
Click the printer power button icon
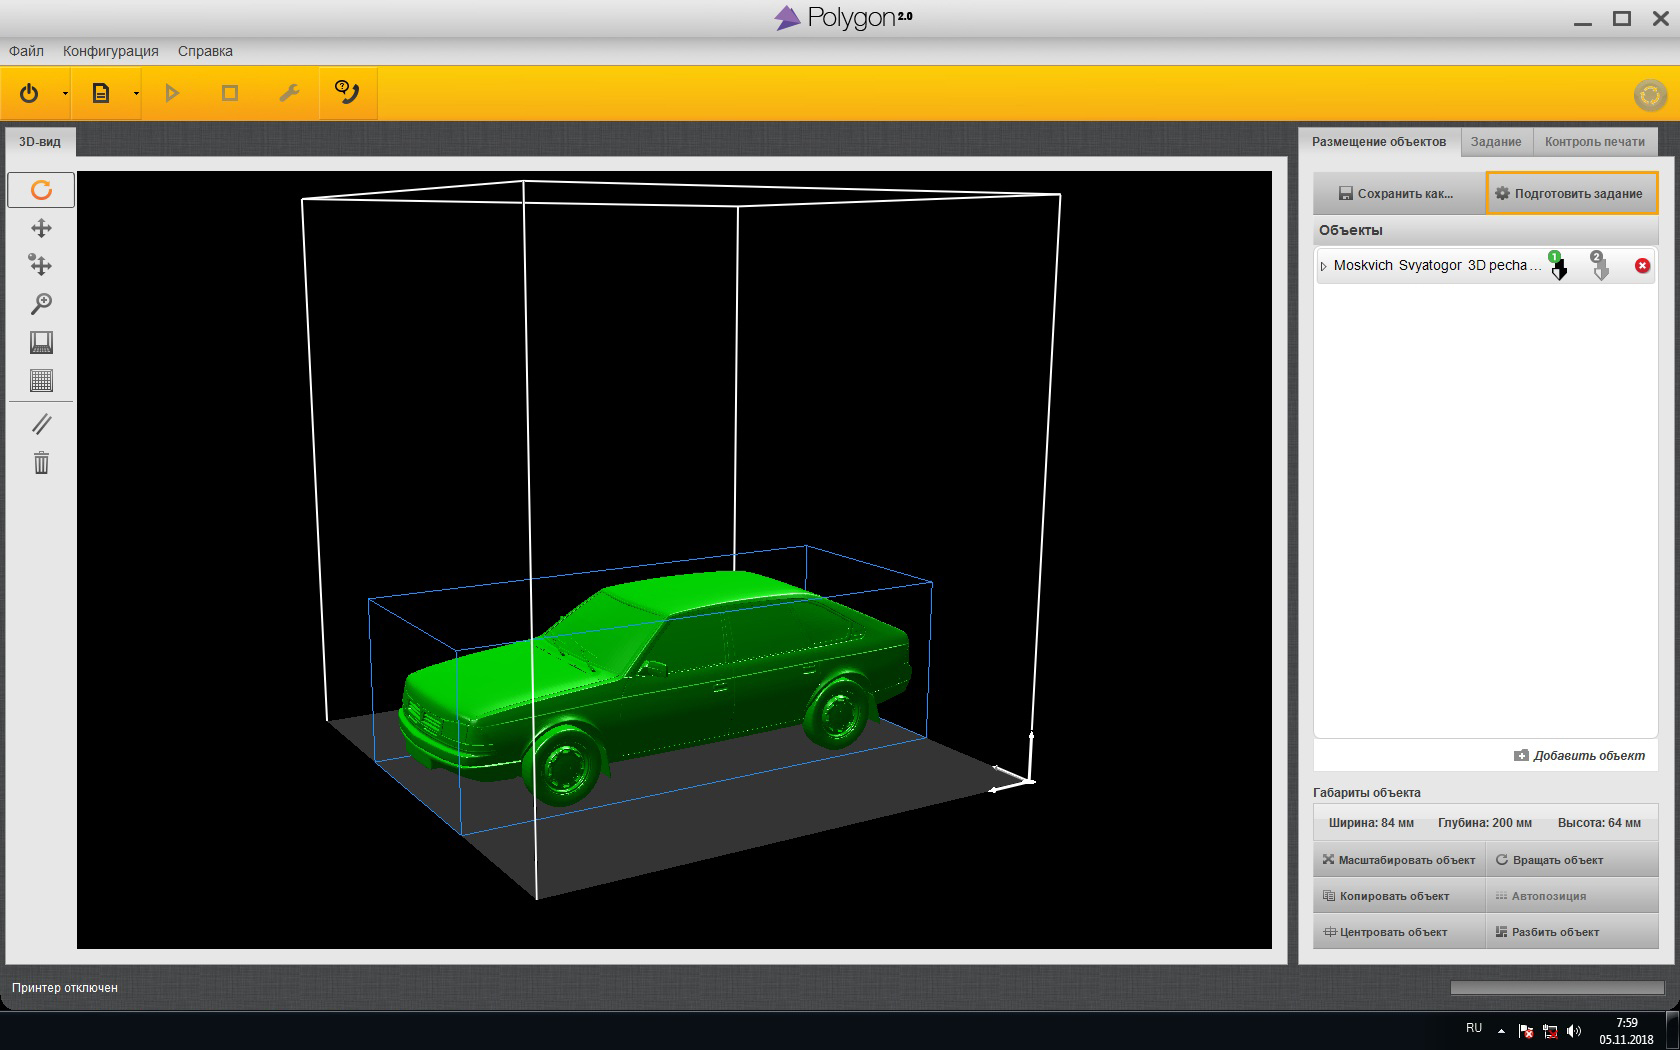click(29, 93)
